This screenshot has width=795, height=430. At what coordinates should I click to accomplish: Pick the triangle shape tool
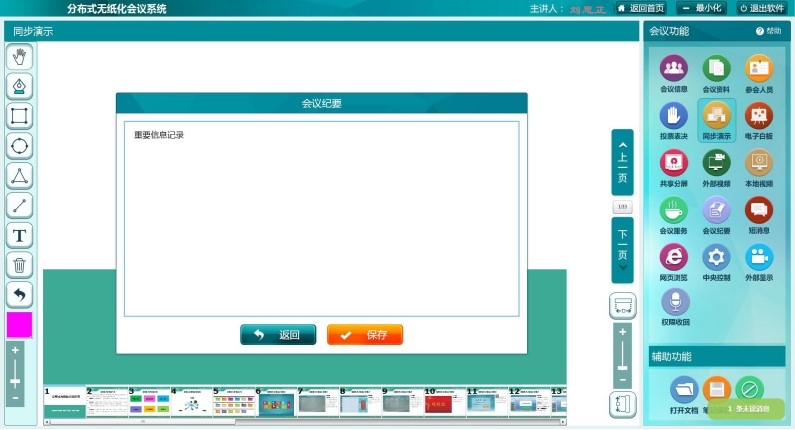pos(19,176)
